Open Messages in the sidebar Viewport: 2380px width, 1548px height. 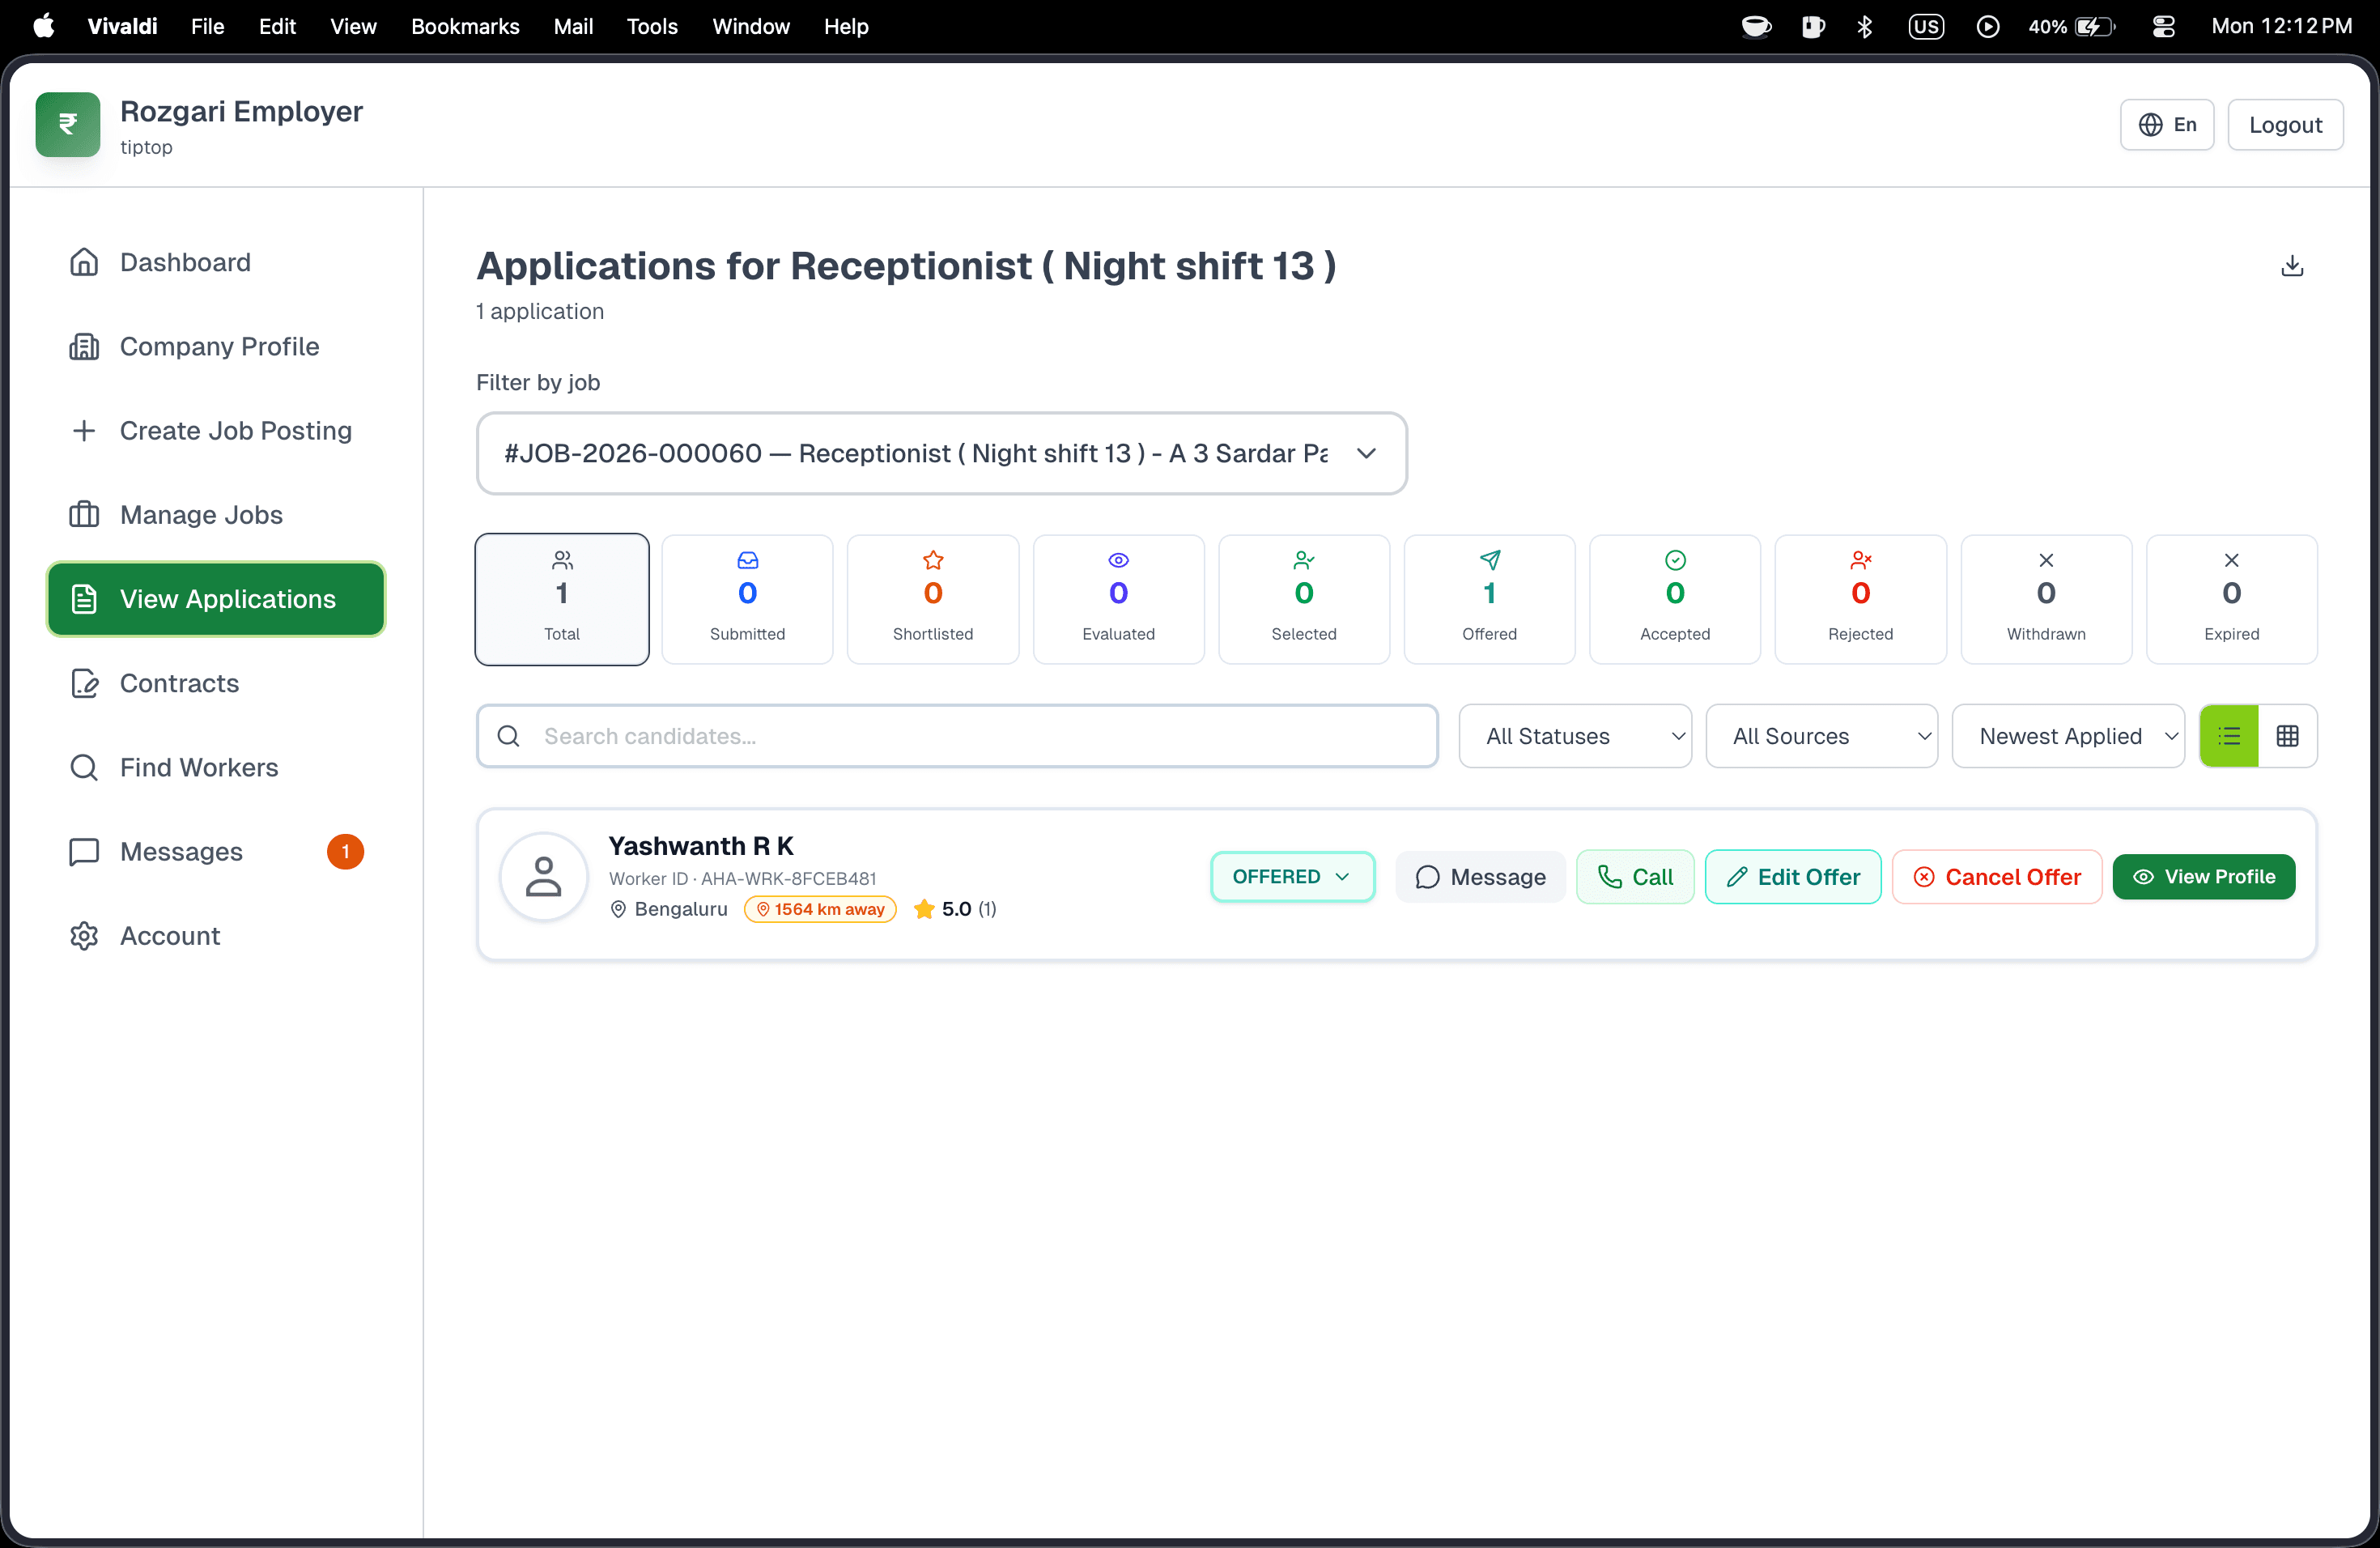pyautogui.click(x=216, y=852)
